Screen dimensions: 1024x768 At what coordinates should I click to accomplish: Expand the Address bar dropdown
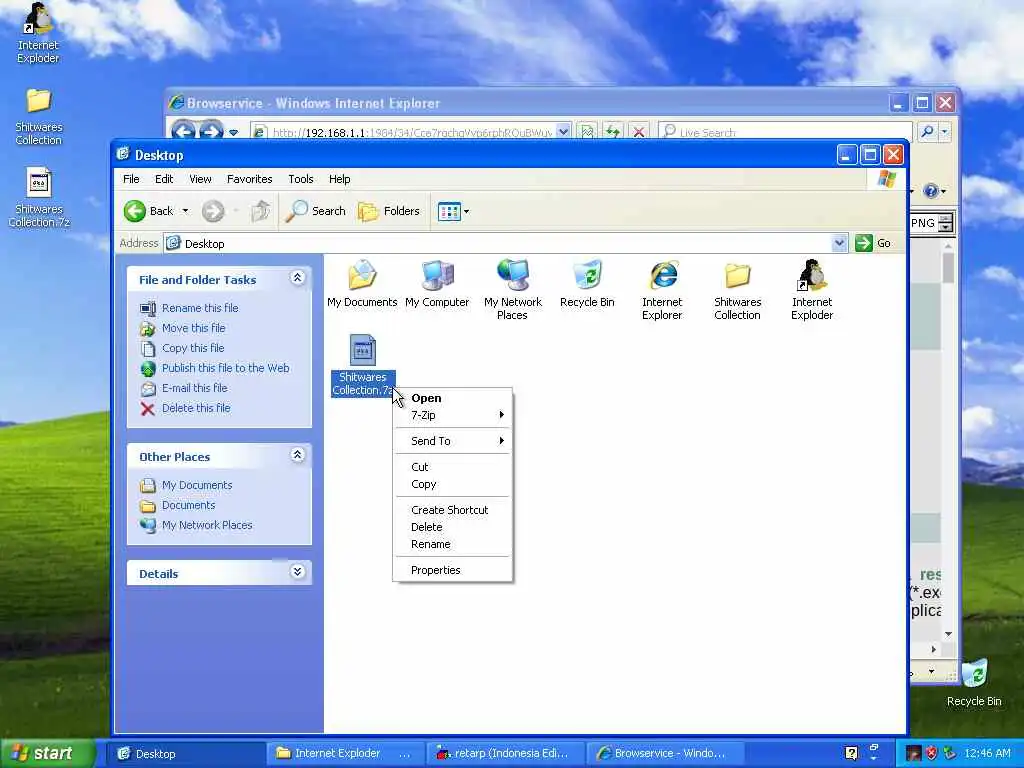pyautogui.click(x=839, y=244)
